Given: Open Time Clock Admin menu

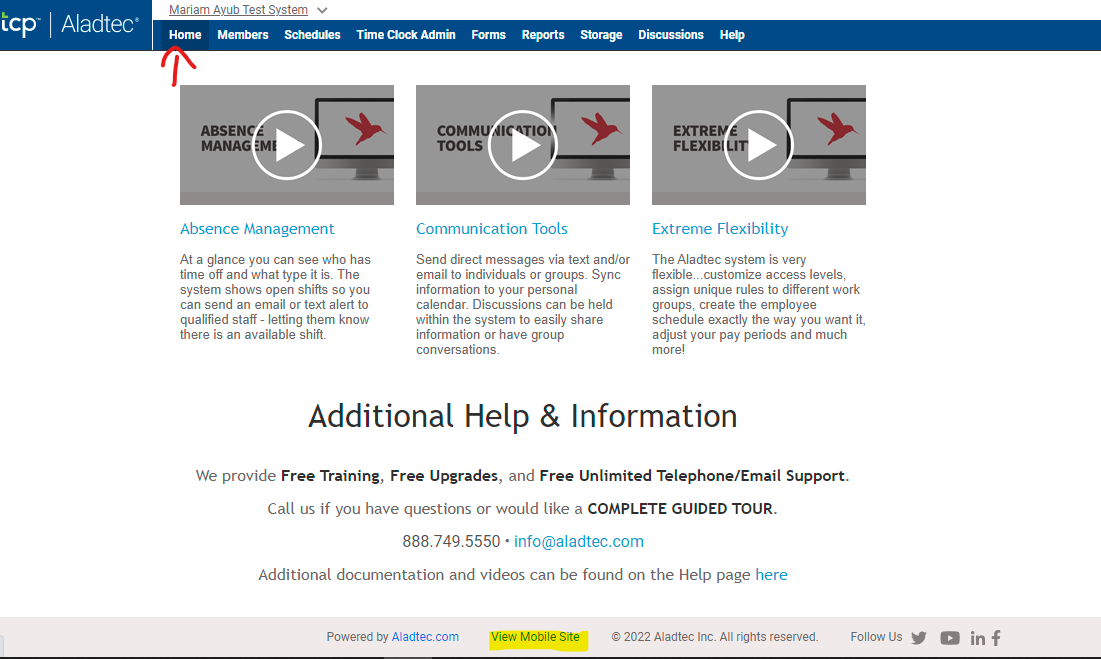Looking at the screenshot, I should click(406, 35).
